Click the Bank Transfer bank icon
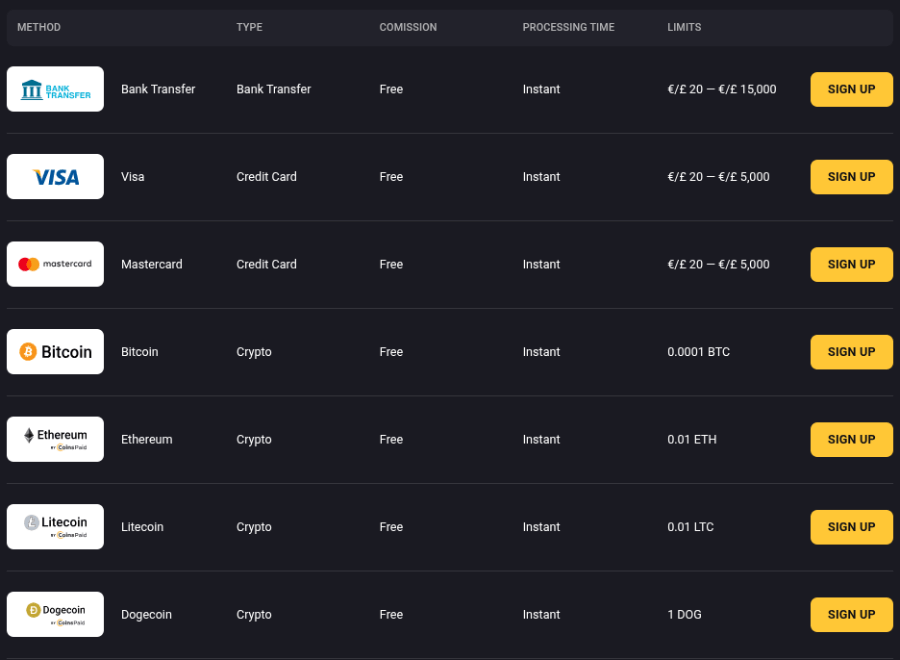Viewport: 900px width, 660px height. point(30,88)
